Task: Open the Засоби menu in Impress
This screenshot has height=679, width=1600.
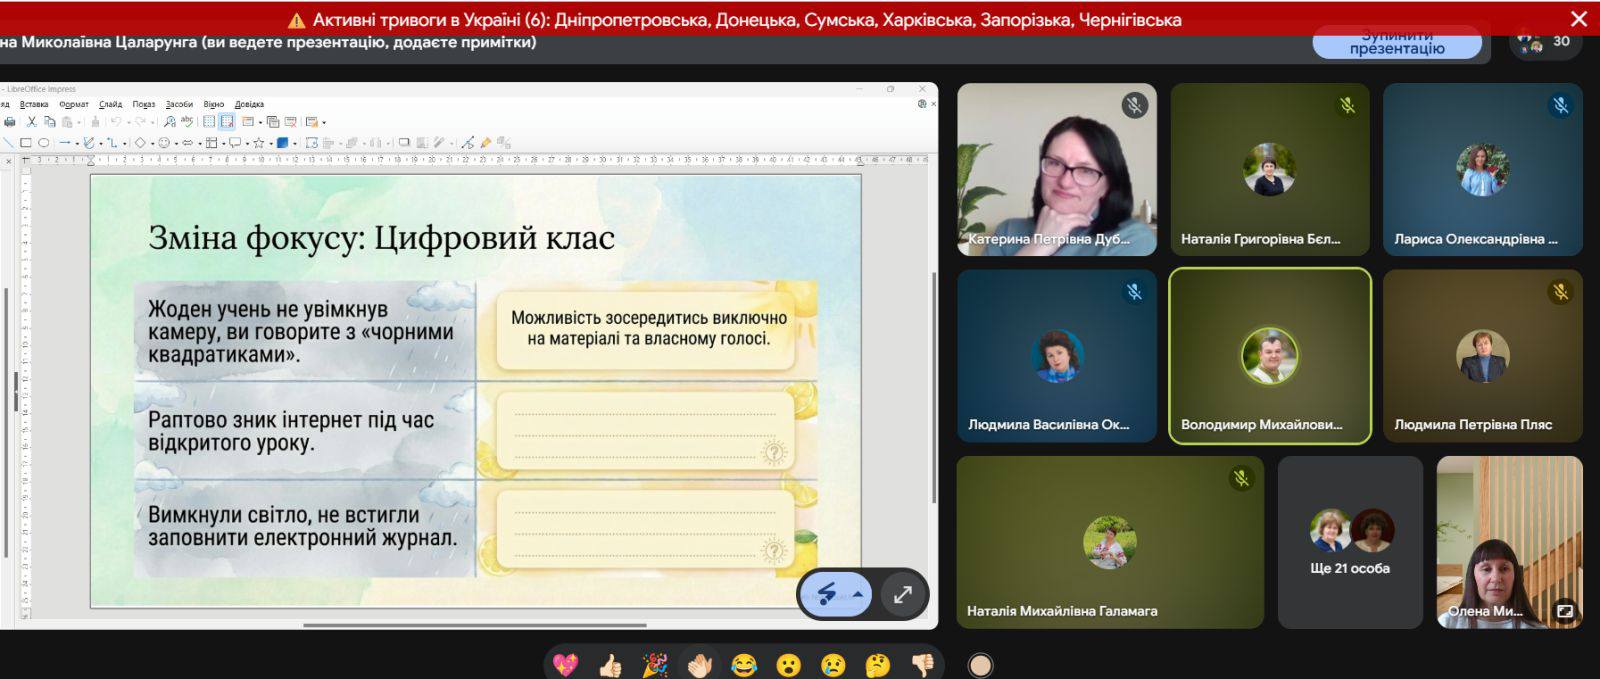Action: [179, 104]
